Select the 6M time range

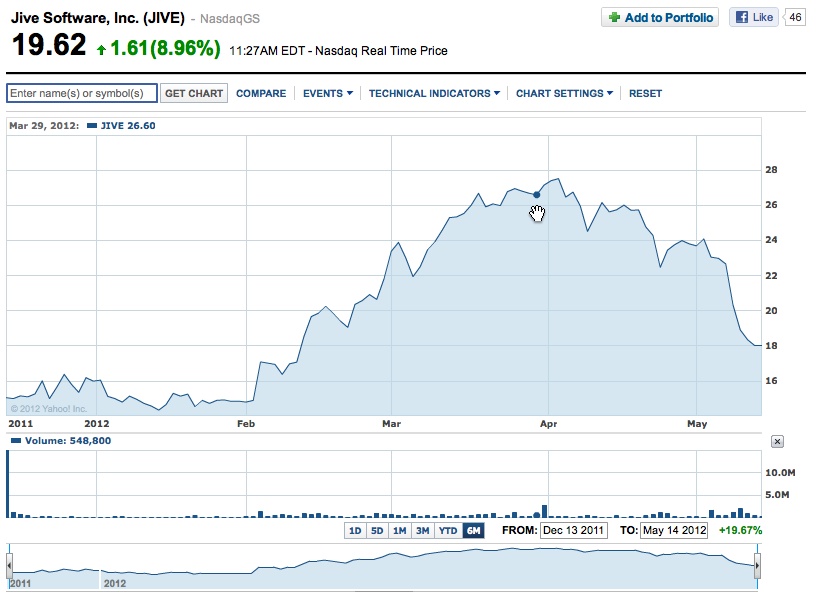click(x=473, y=530)
